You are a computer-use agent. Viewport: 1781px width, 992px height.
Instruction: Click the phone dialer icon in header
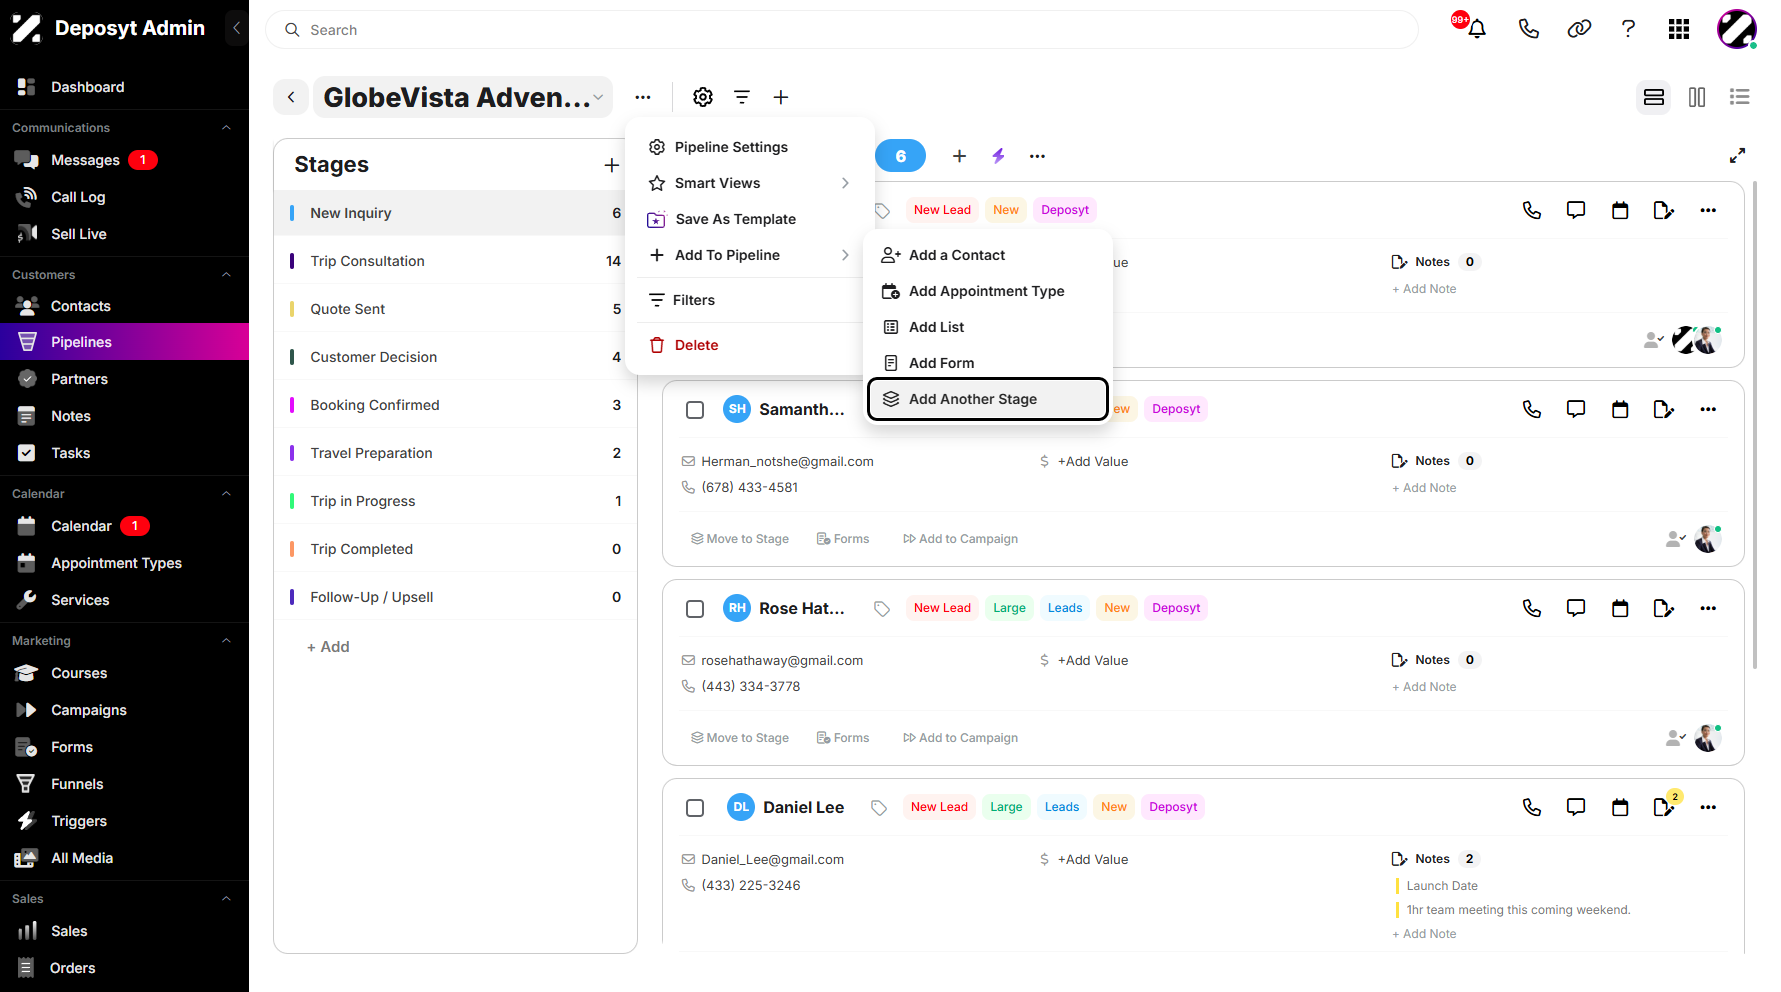1528,29
